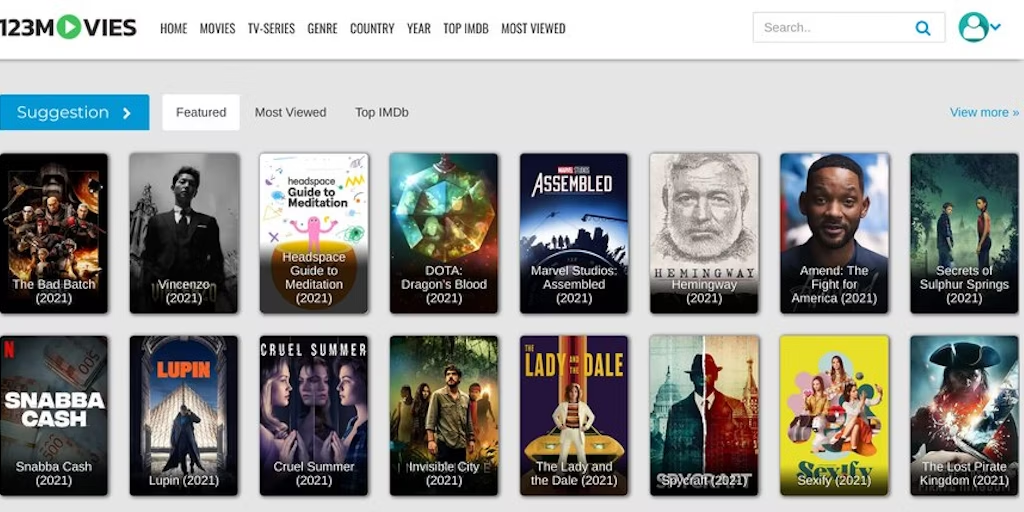This screenshot has width=1024, height=512.
Task: Open The Lost Pirate Kingdom poster
Action: click(965, 415)
